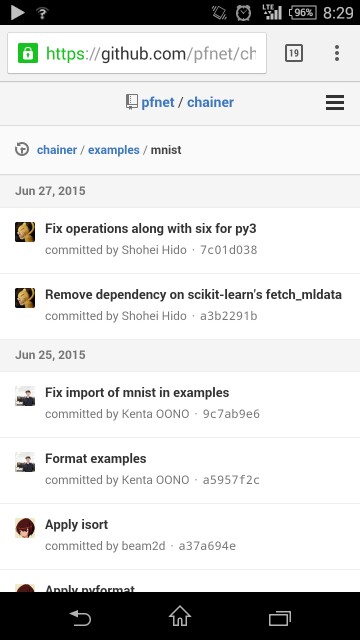Open the "Format examples" commit

(x=96, y=459)
